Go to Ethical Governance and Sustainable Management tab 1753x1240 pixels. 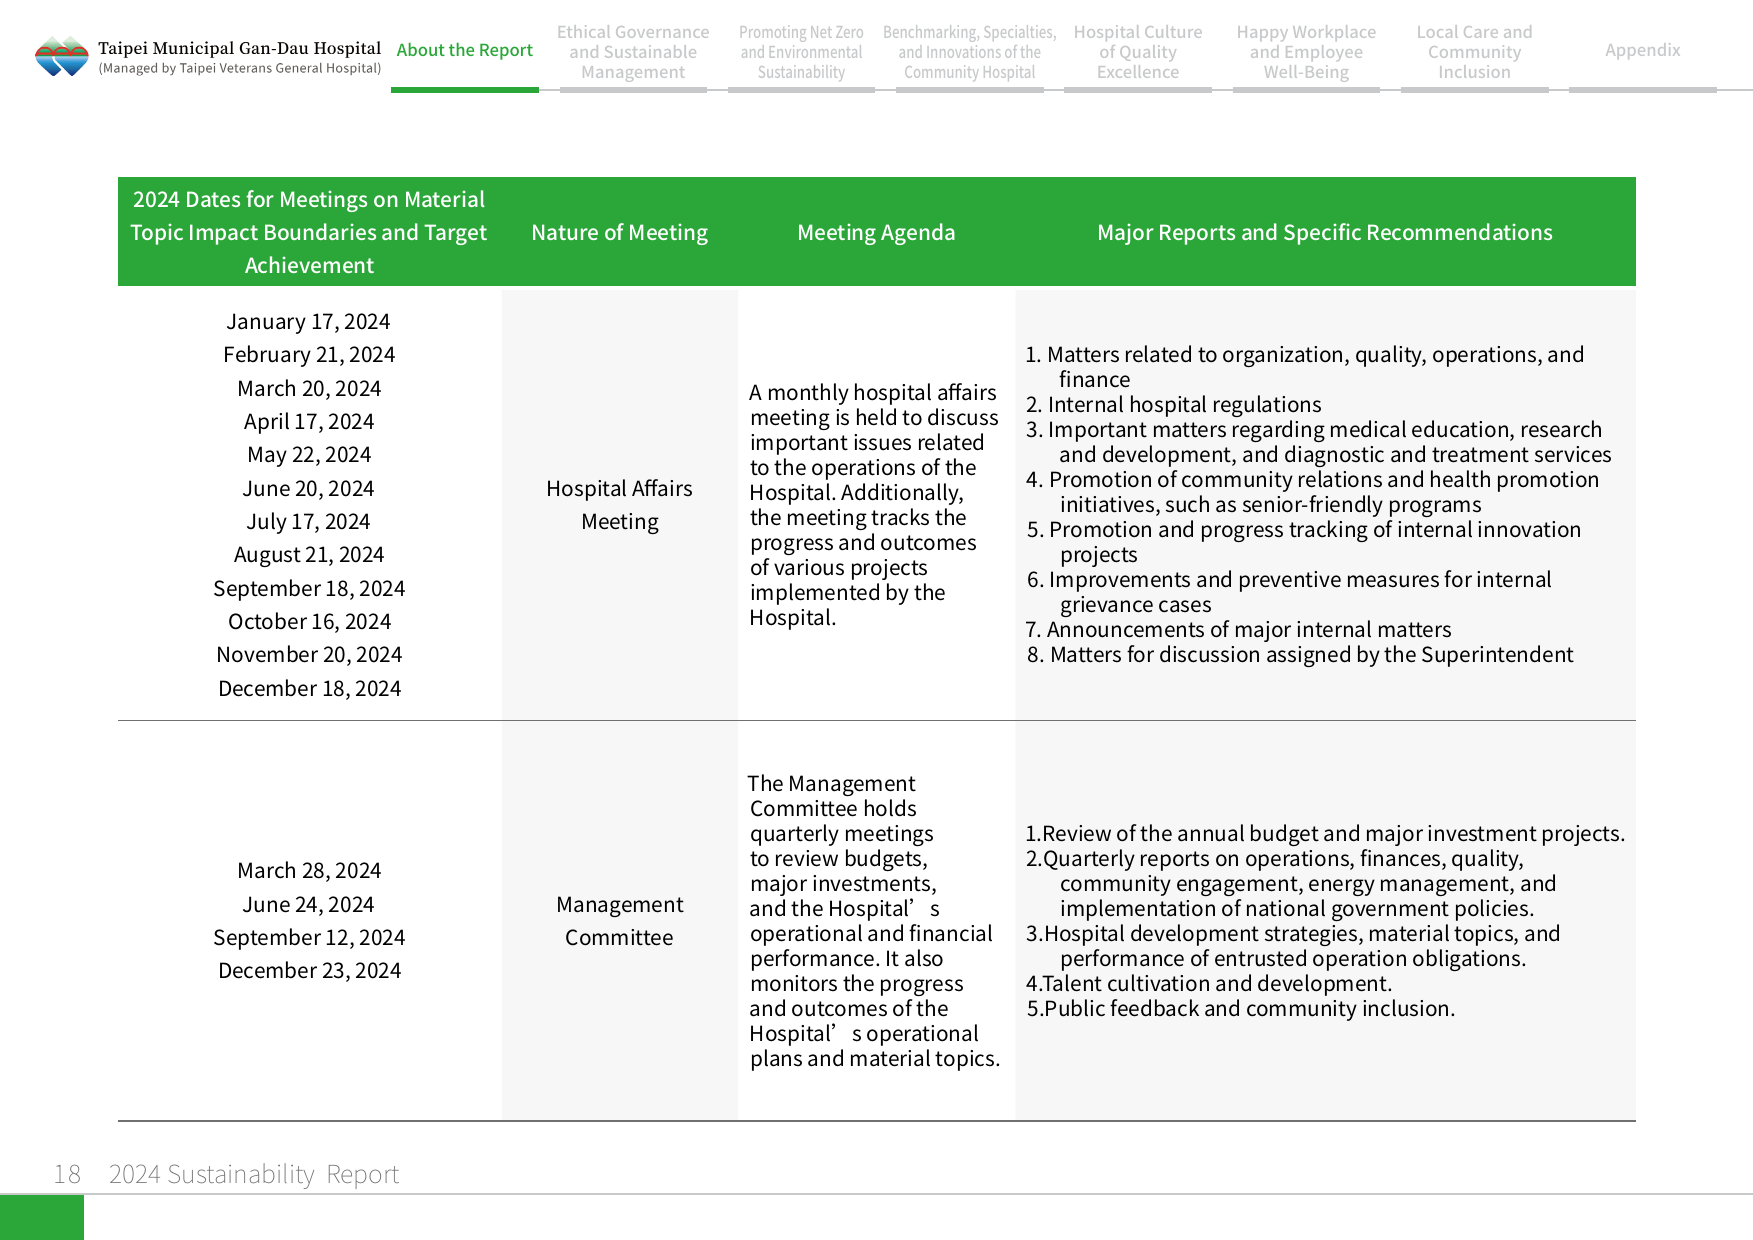coord(633,52)
